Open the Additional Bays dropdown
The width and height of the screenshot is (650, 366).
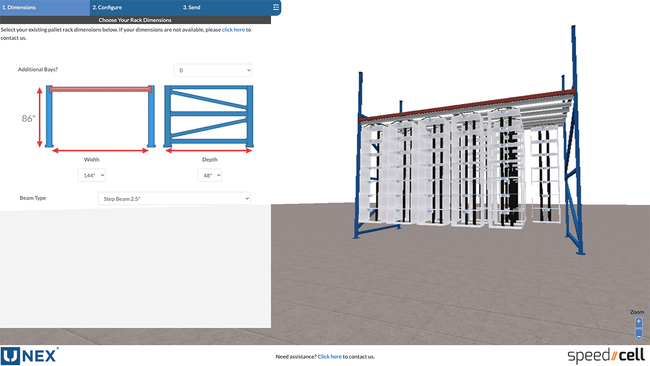click(x=213, y=70)
